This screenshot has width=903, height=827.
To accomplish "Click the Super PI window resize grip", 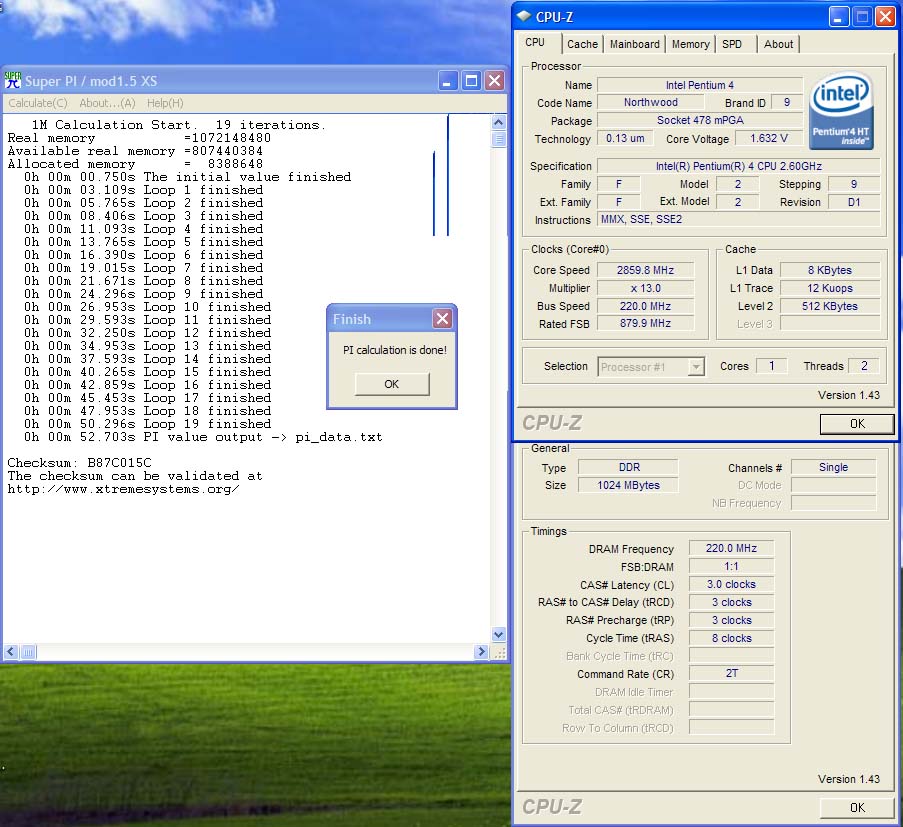I will tap(499, 653).
